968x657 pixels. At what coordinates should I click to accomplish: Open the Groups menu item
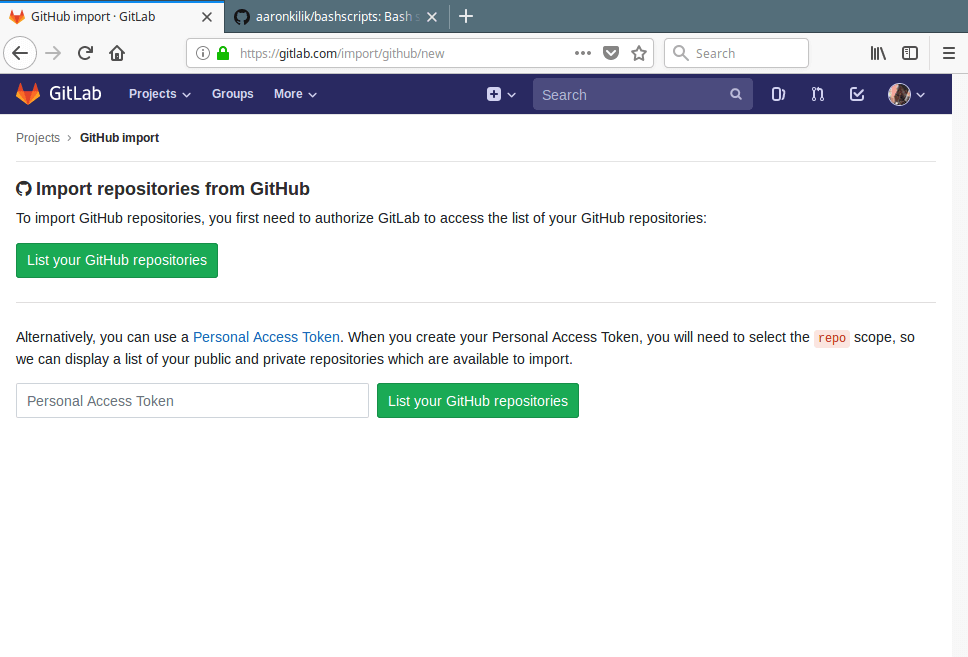coord(233,94)
